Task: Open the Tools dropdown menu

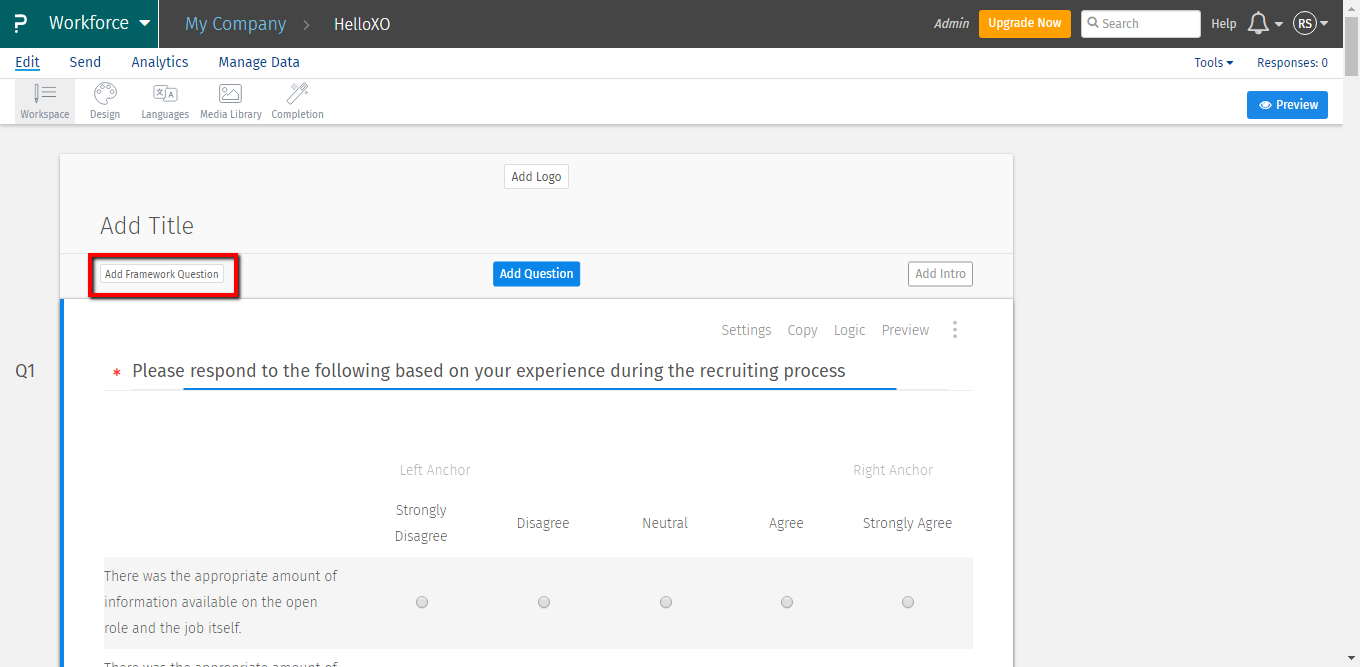Action: [1213, 62]
